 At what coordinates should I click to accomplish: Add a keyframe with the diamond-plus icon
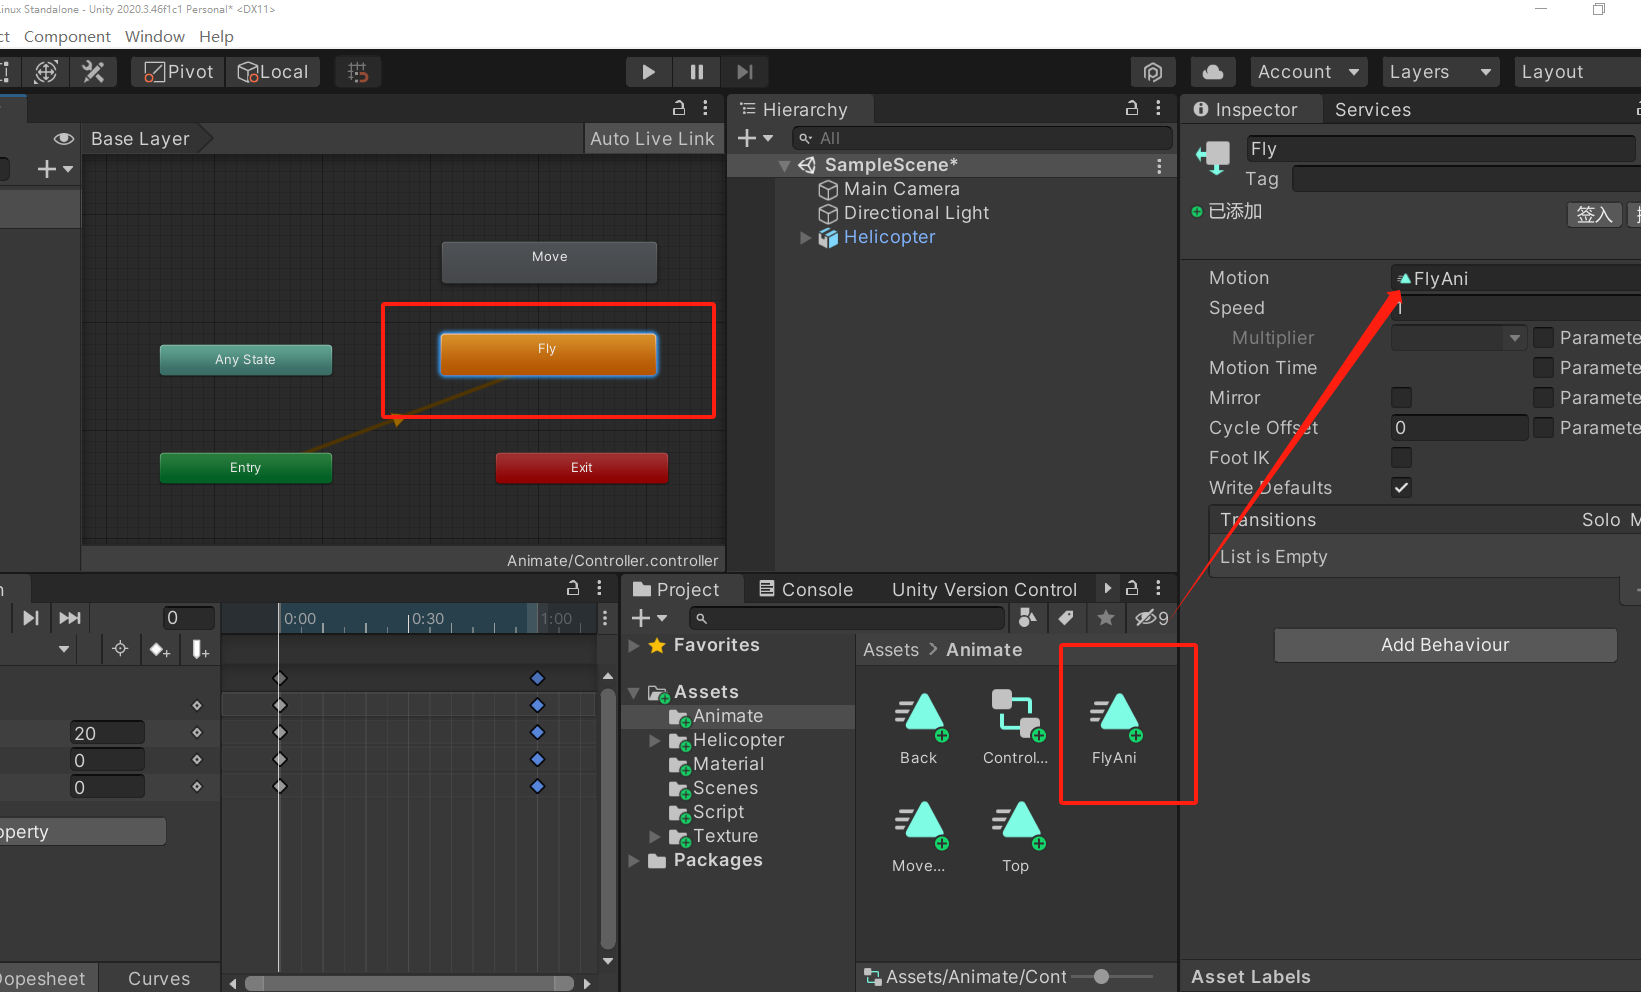160,649
